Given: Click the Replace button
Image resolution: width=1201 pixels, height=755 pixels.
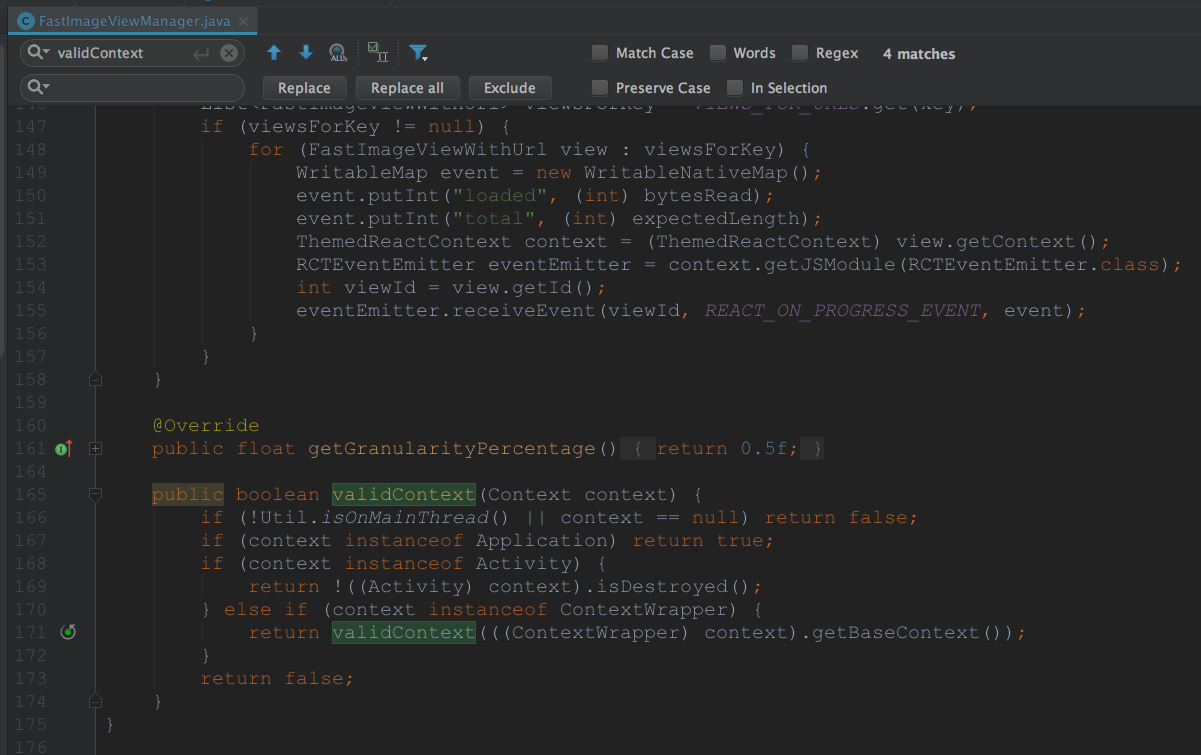Looking at the screenshot, I should tap(304, 88).
